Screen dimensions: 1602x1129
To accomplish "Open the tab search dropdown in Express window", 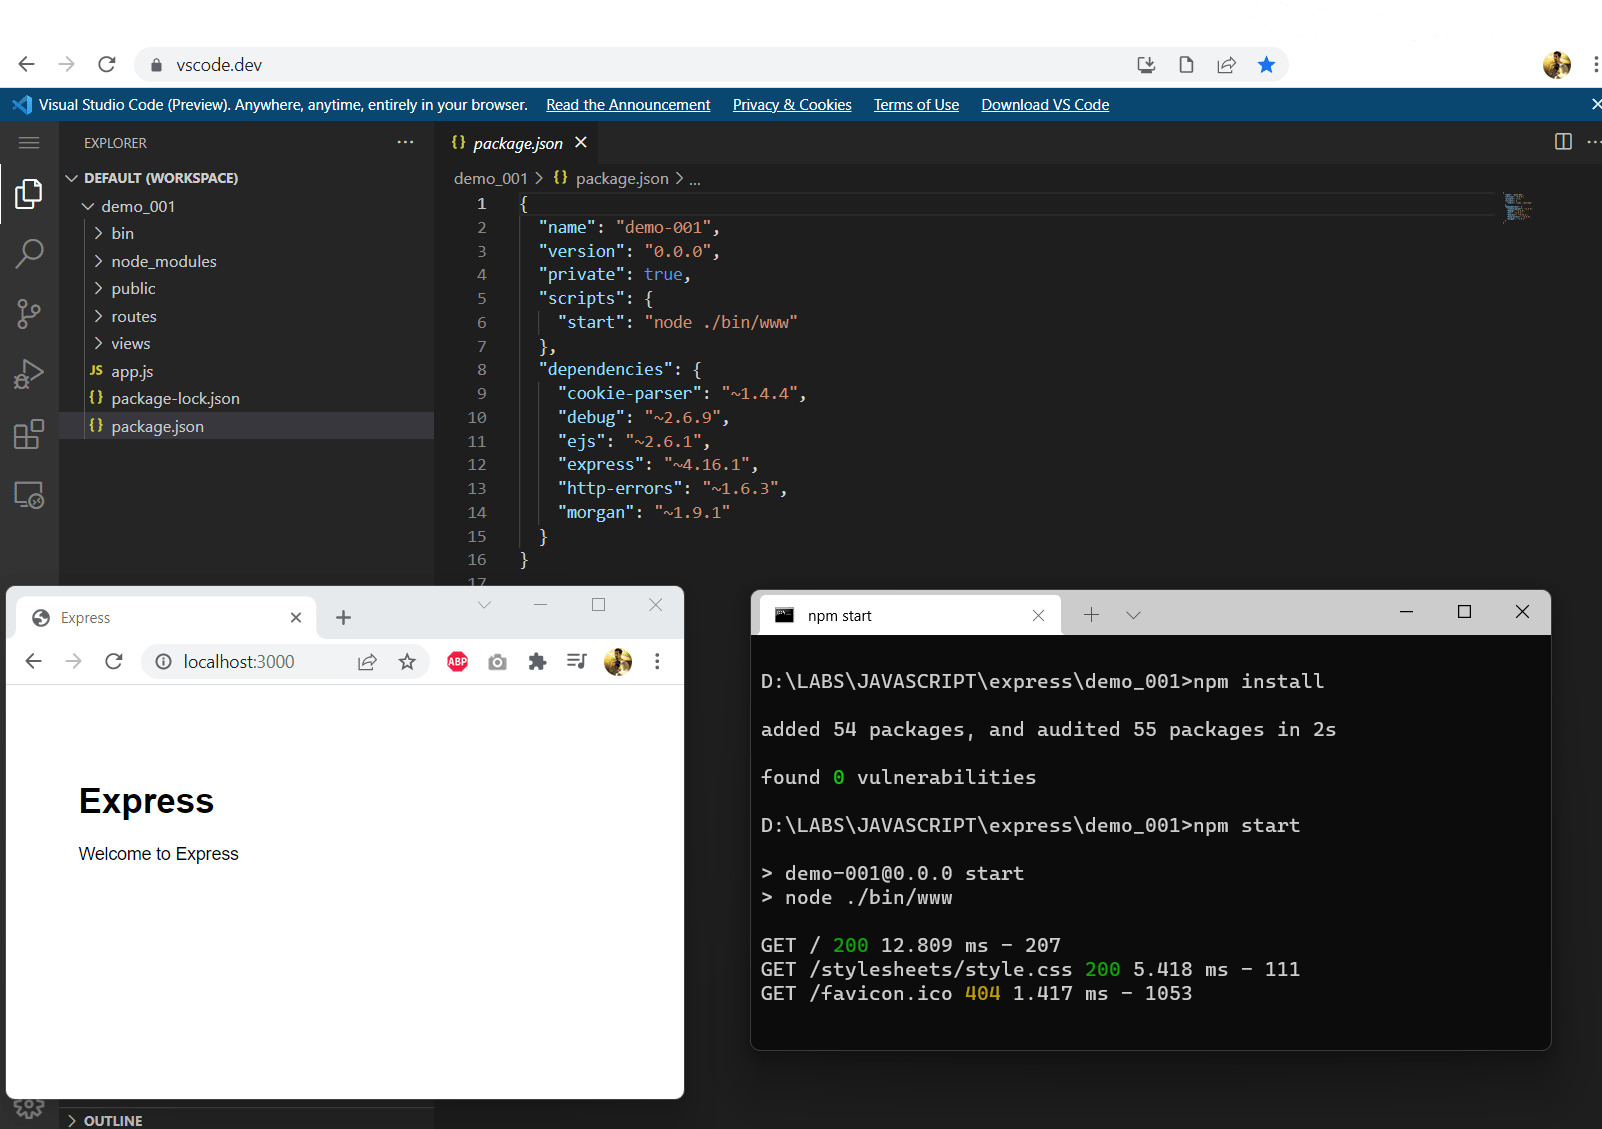I will pos(484,604).
